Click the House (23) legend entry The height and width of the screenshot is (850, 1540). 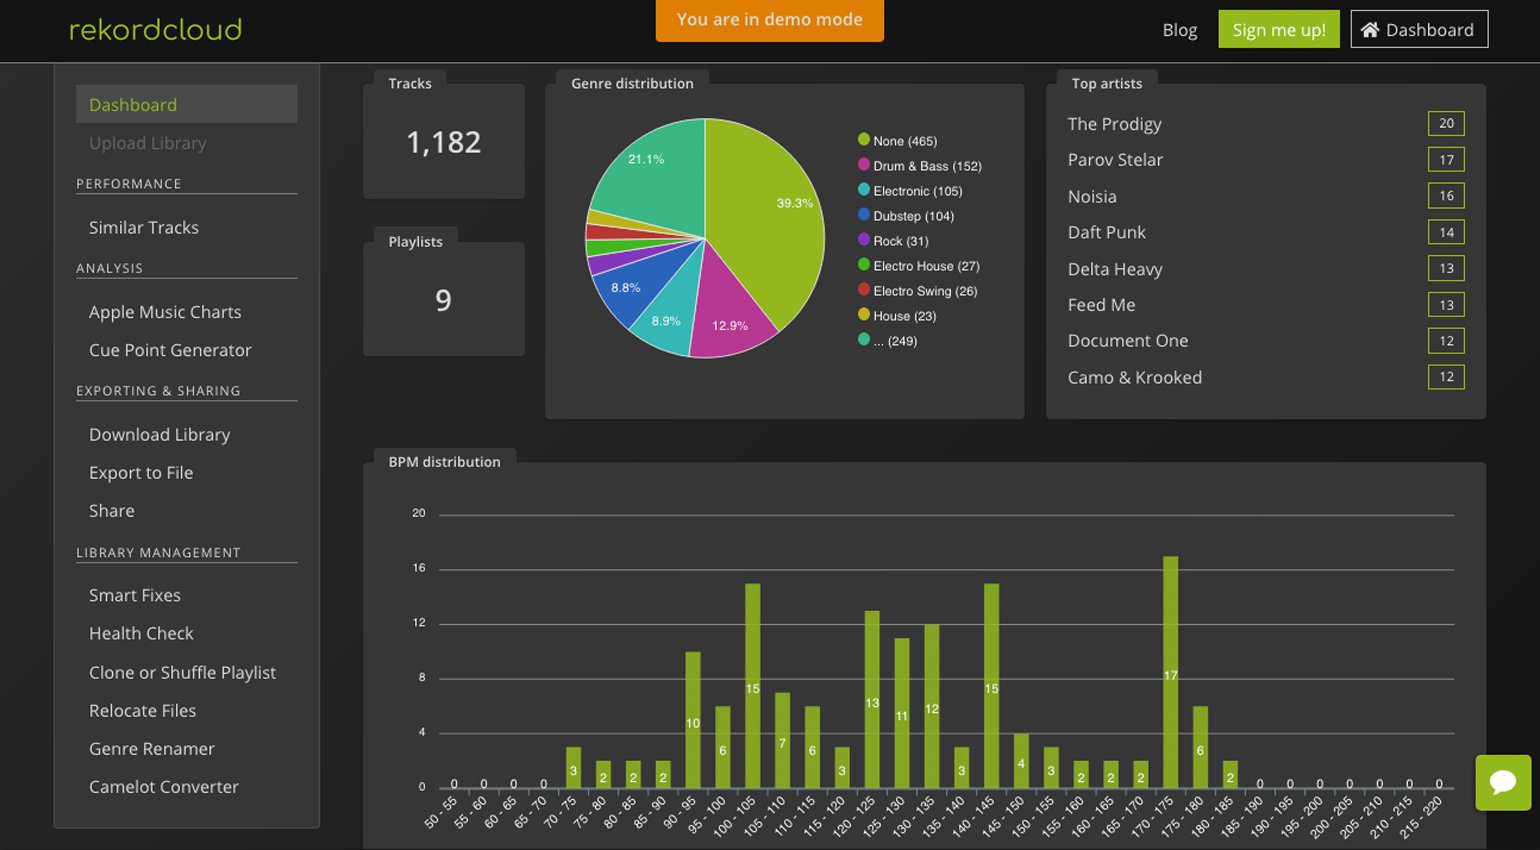(897, 315)
